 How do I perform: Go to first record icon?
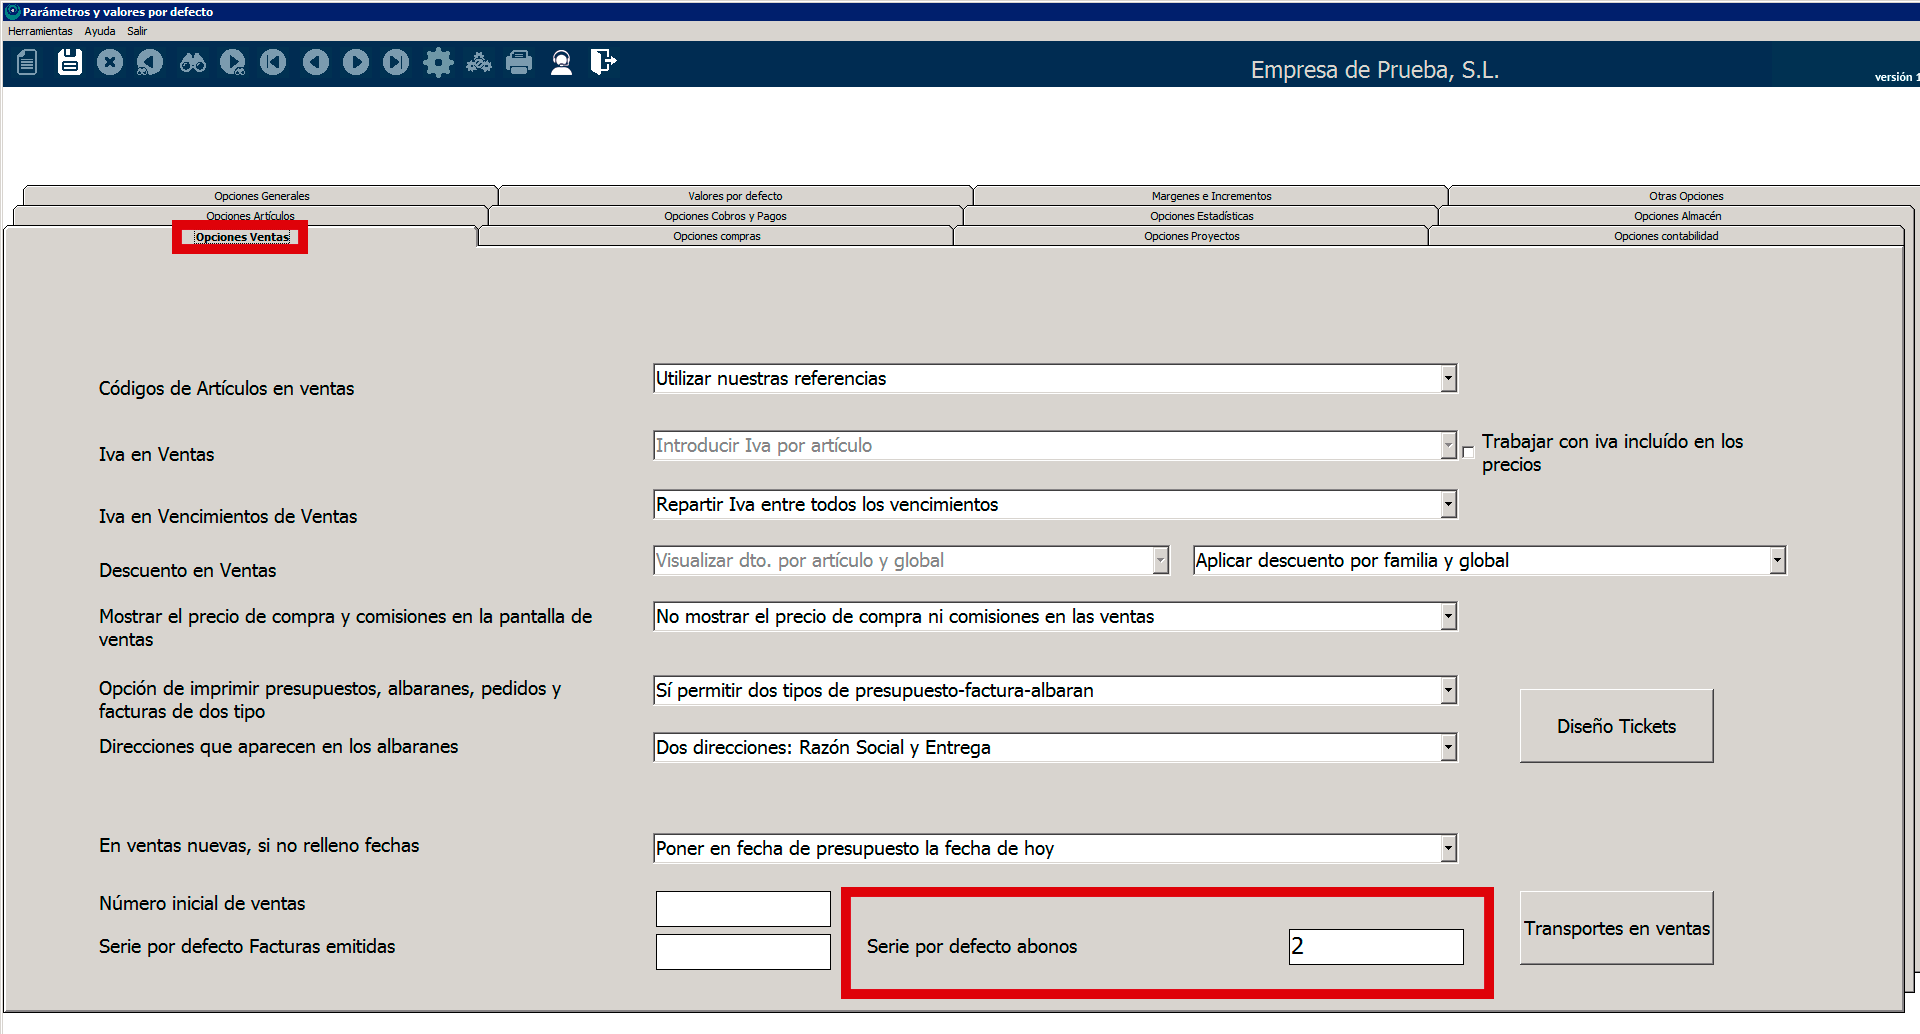[273, 63]
